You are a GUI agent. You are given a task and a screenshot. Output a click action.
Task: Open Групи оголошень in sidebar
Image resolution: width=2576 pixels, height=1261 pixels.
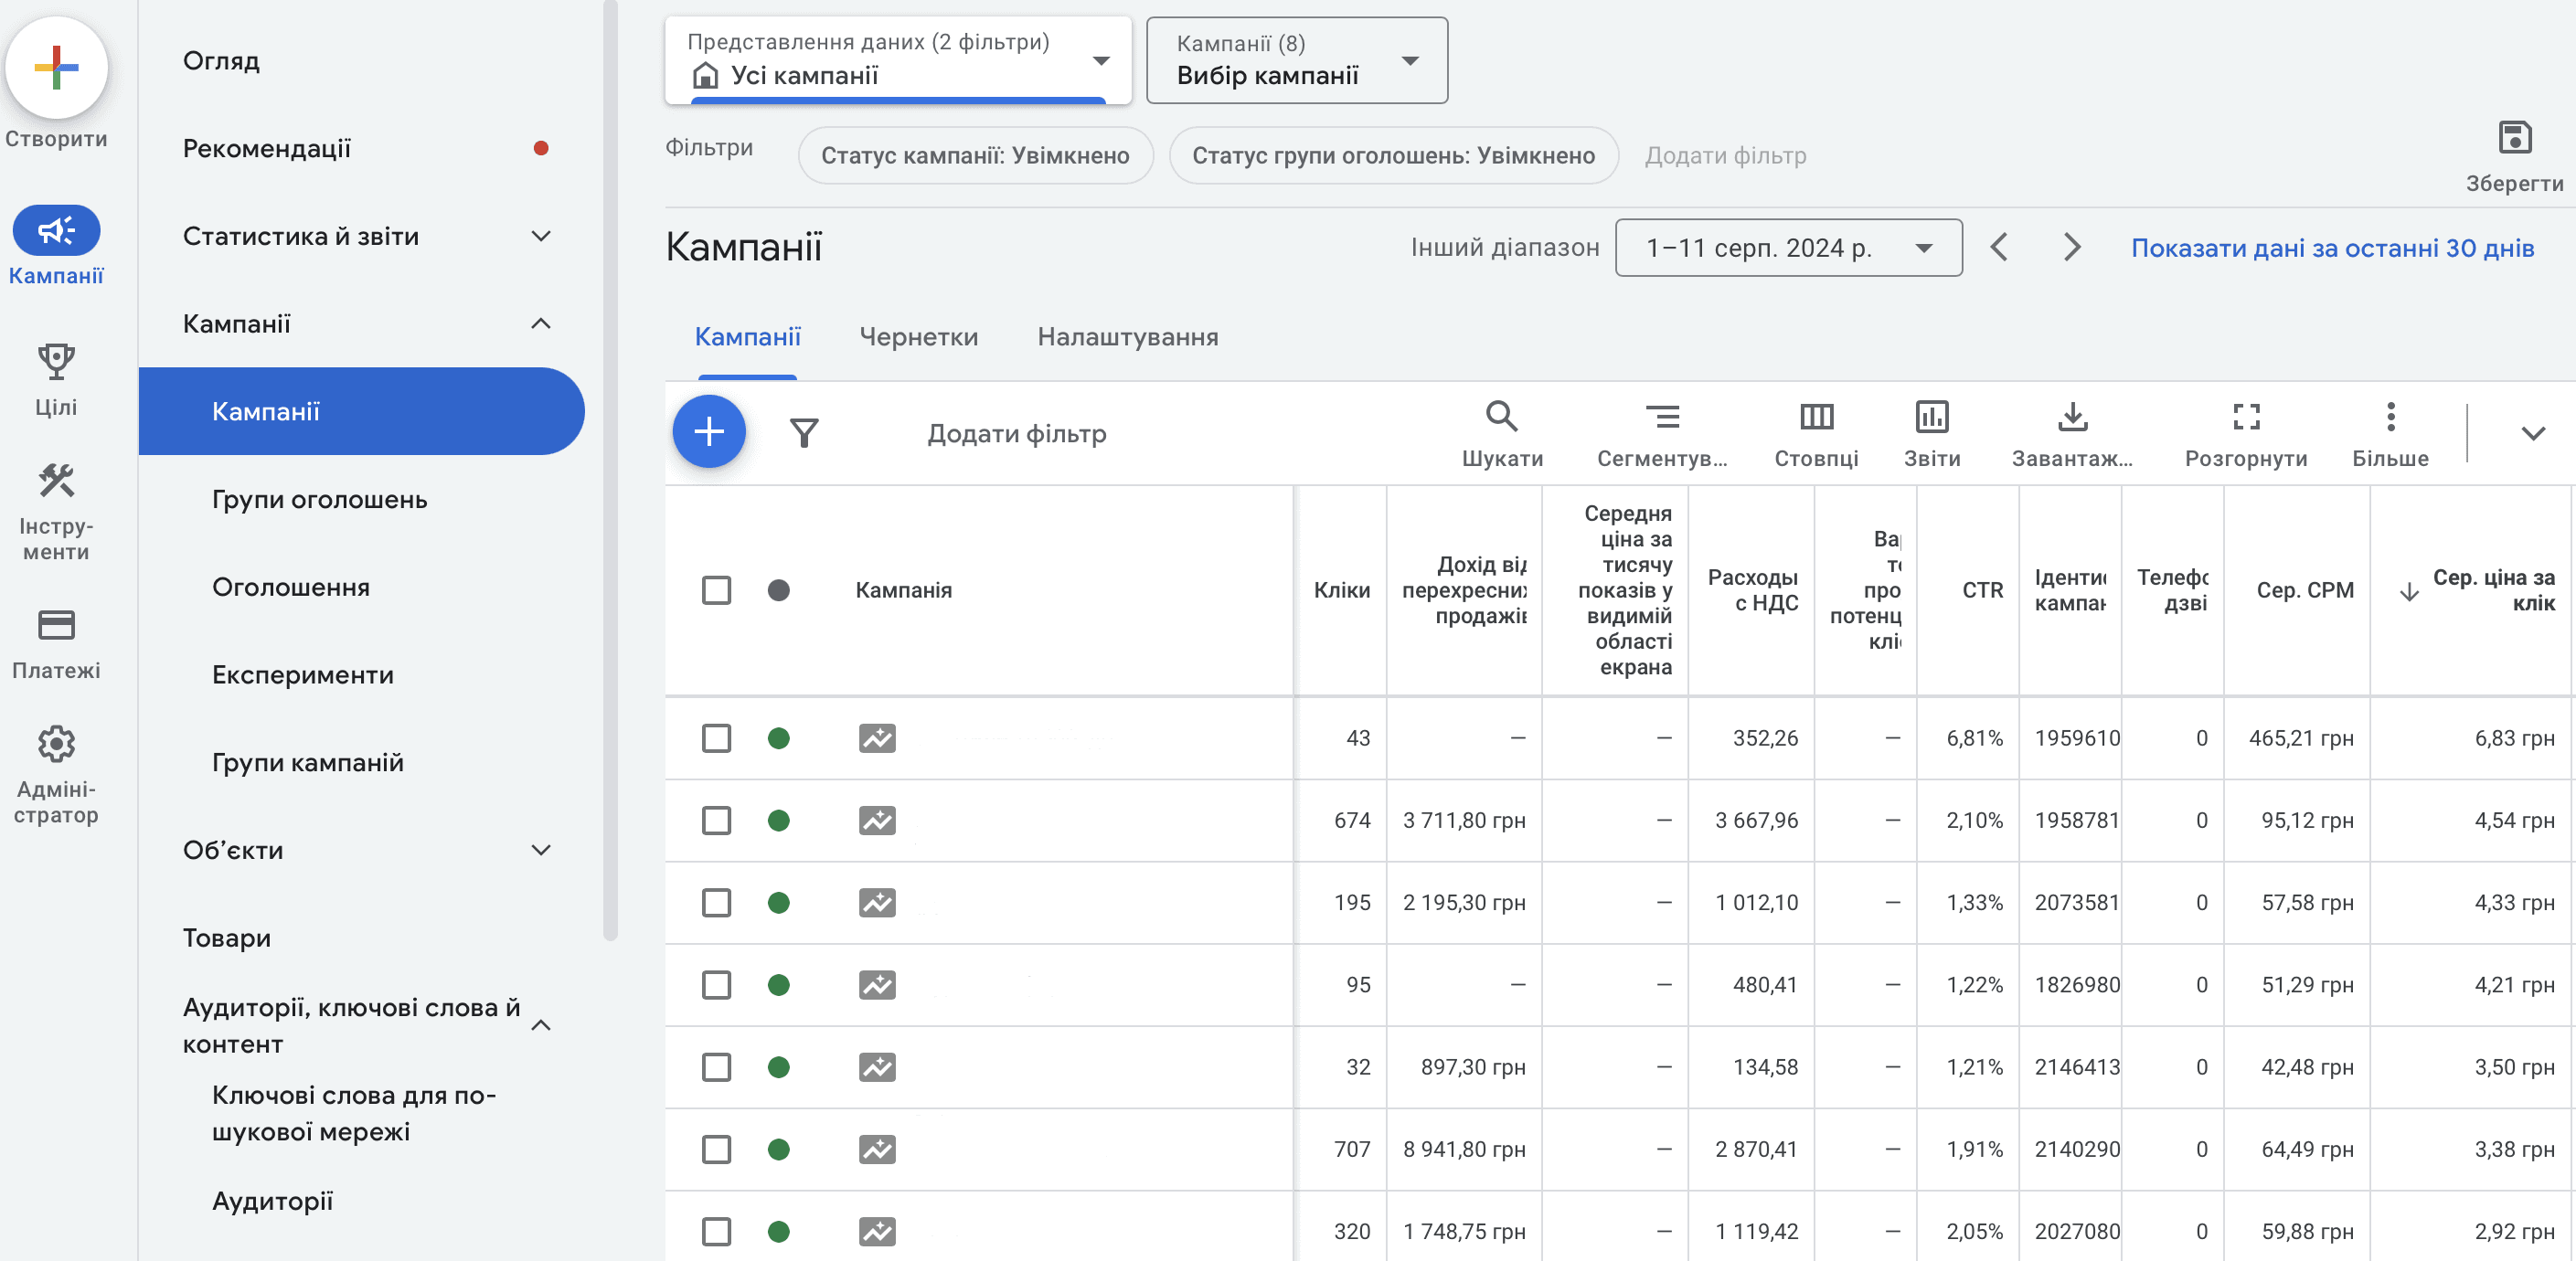(x=319, y=499)
